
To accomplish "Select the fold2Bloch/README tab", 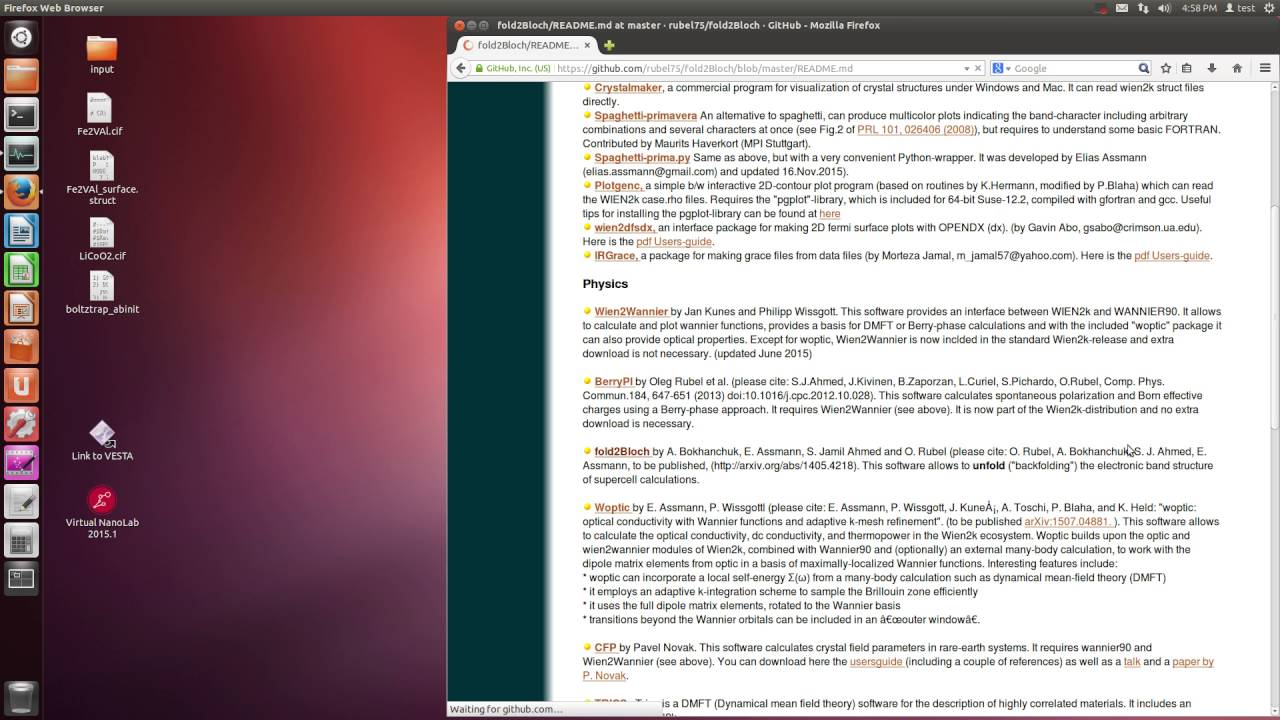I will (x=527, y=45).
